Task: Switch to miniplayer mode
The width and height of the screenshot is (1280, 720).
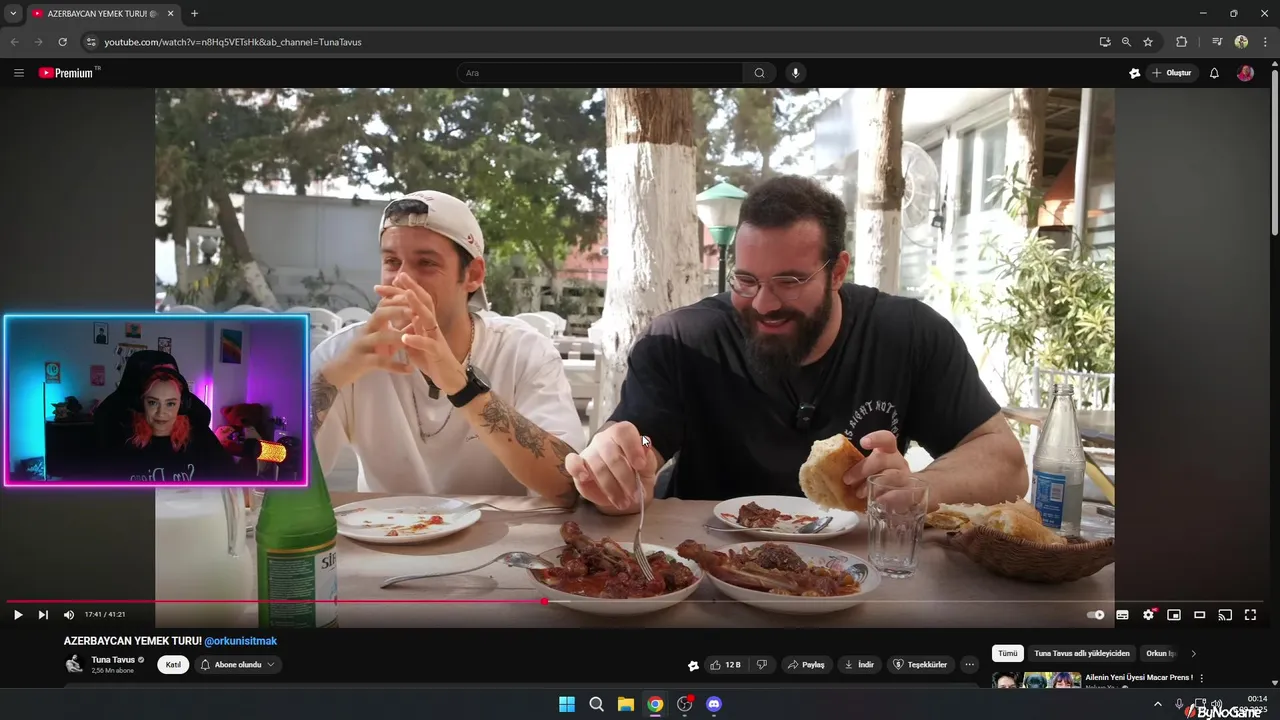Action: 1174,615
